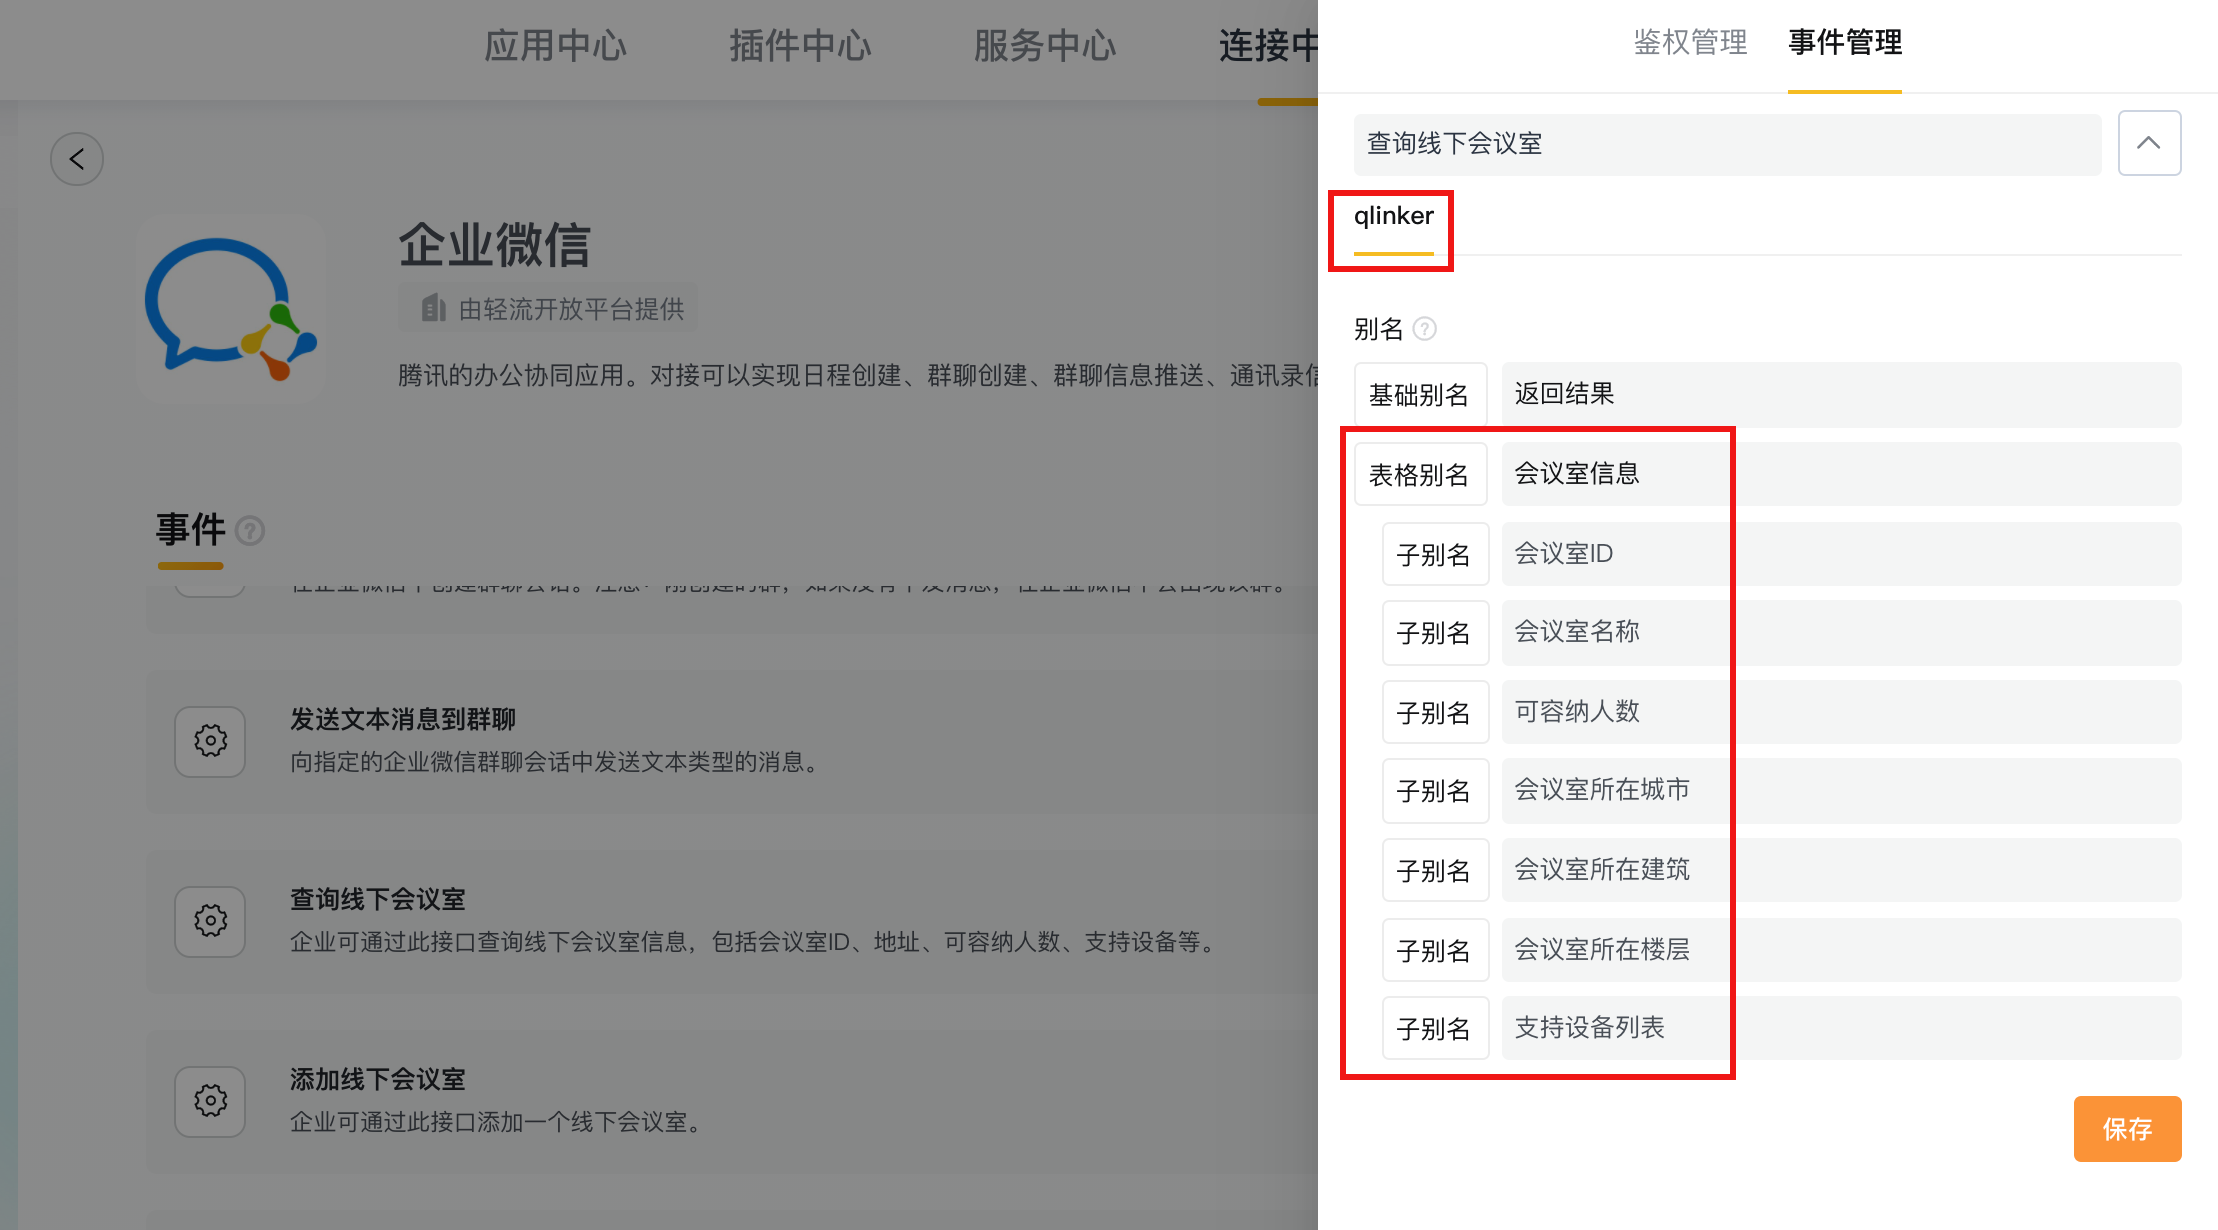Click the help icon next to 事件
2218x1230 pixels.
(x=250, y=530)
